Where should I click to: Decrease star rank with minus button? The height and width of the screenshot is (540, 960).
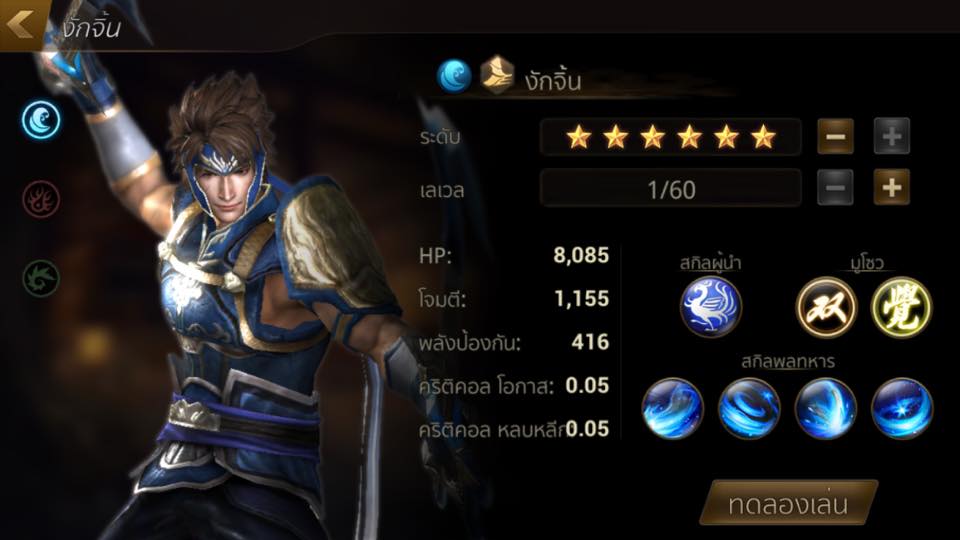(836, 136)
